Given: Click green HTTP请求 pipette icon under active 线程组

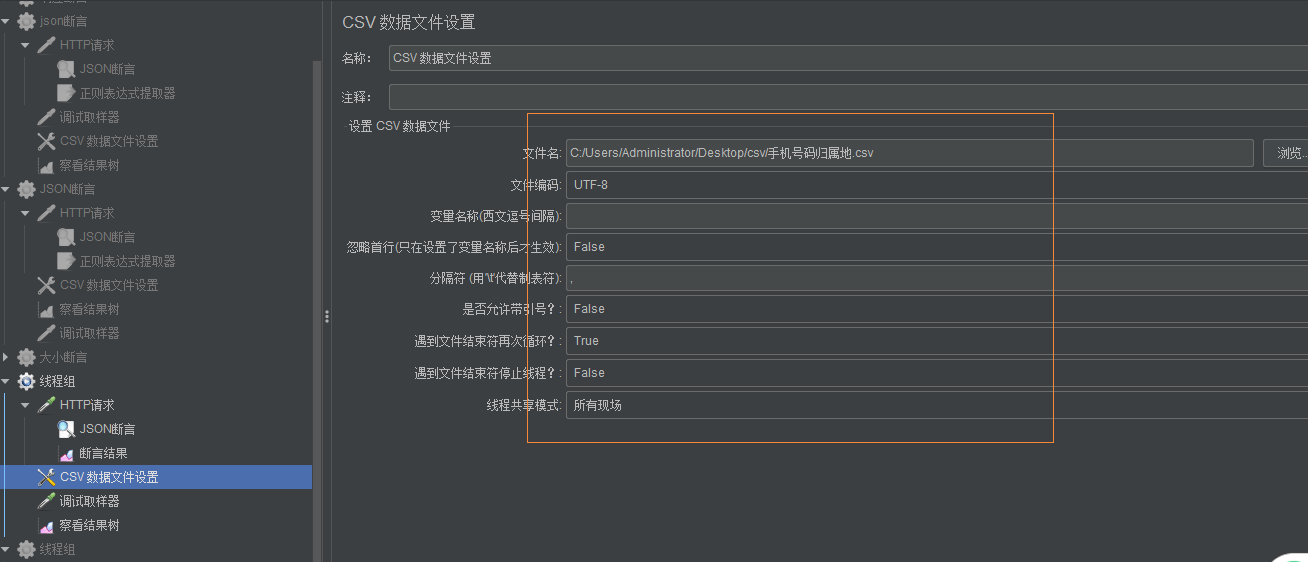Looking at the screenshot, I should point(47,405).
